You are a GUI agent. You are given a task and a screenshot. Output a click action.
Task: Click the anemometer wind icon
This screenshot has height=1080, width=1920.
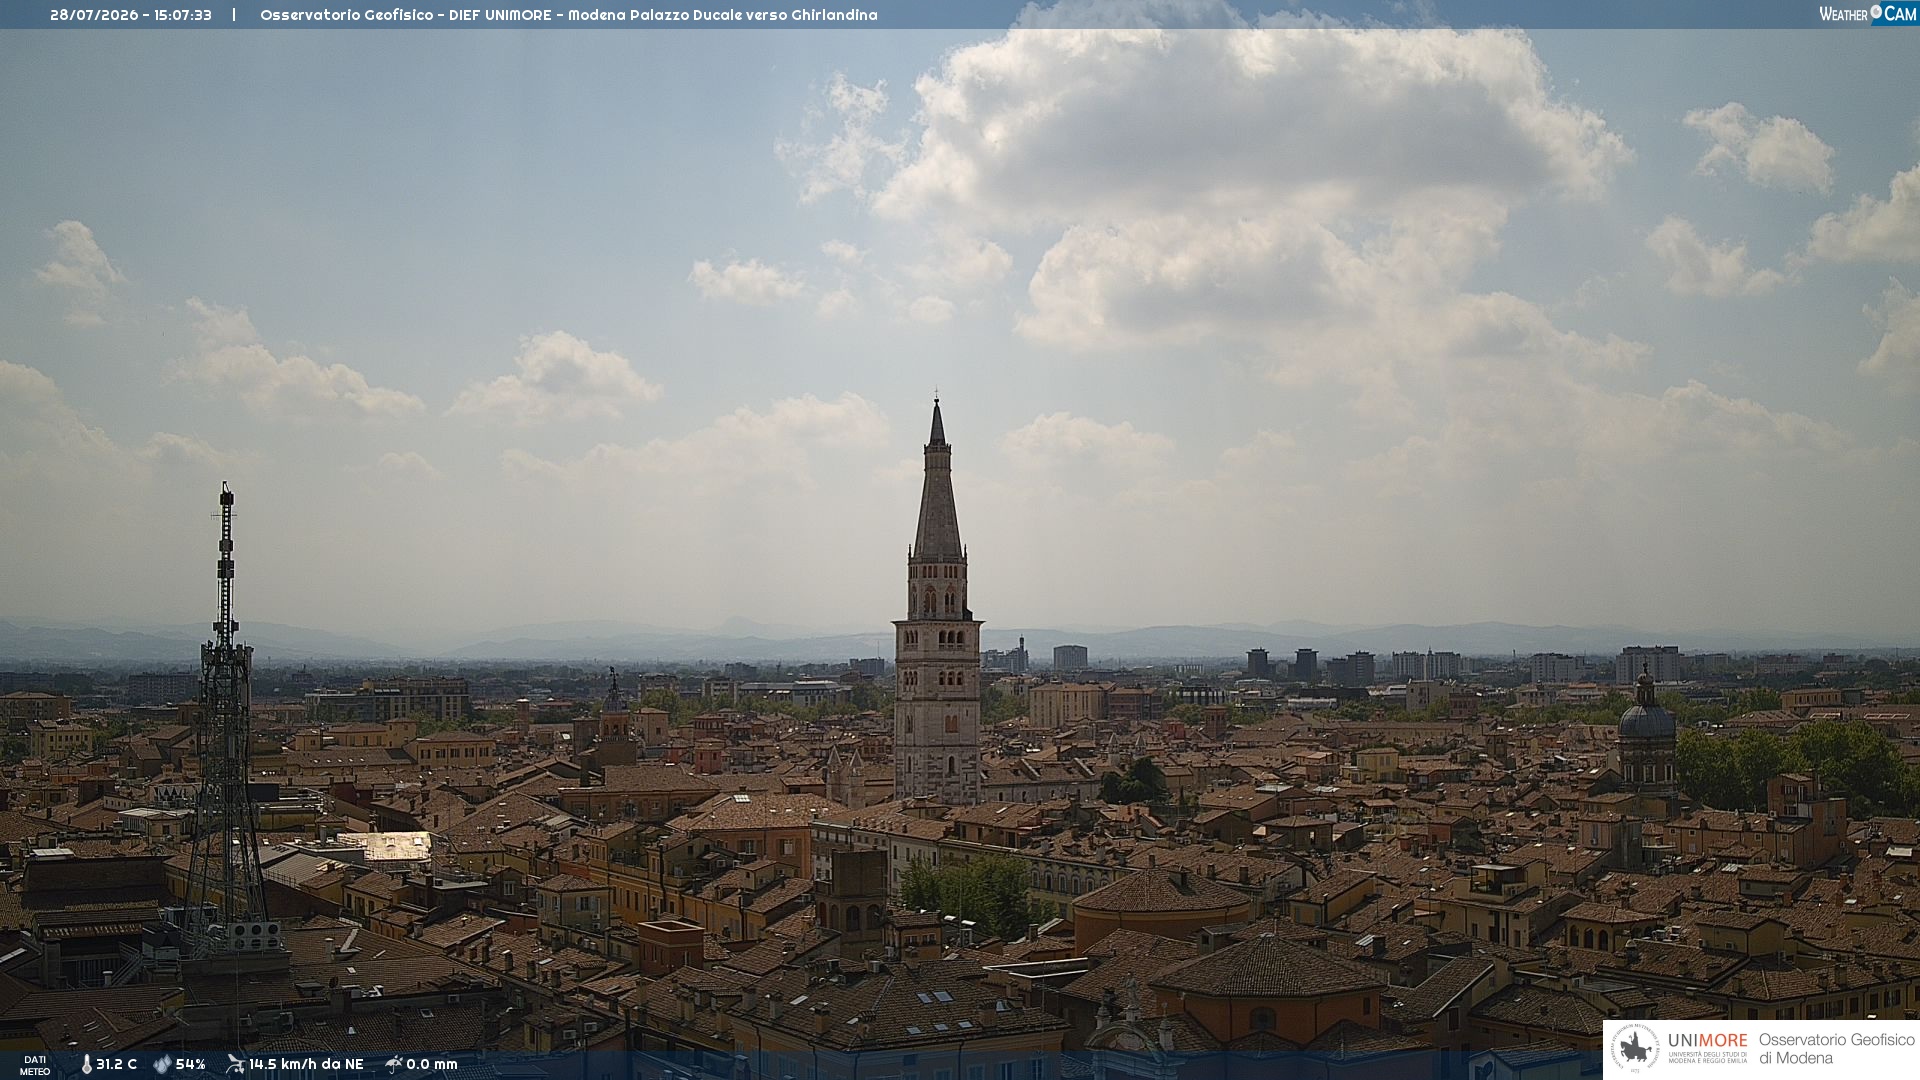pyautogui.click(x=235, y=1064)
